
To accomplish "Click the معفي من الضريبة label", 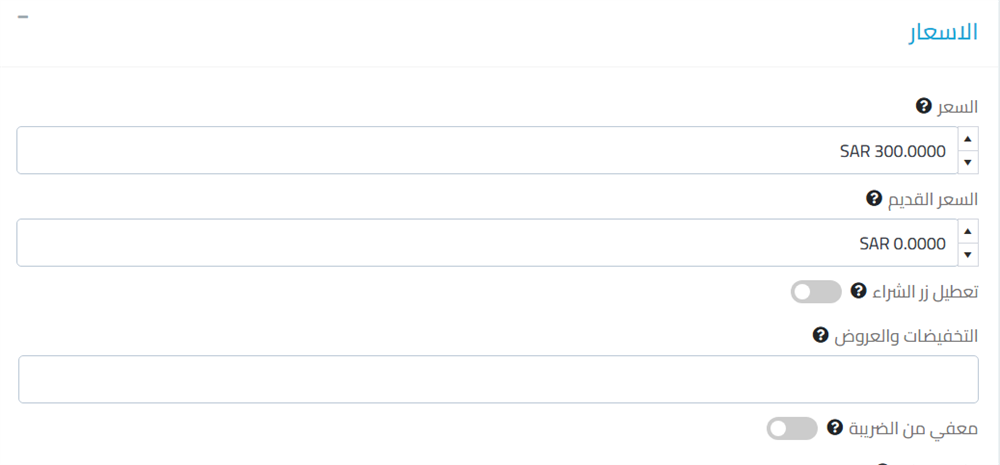I will click(914, 428).
